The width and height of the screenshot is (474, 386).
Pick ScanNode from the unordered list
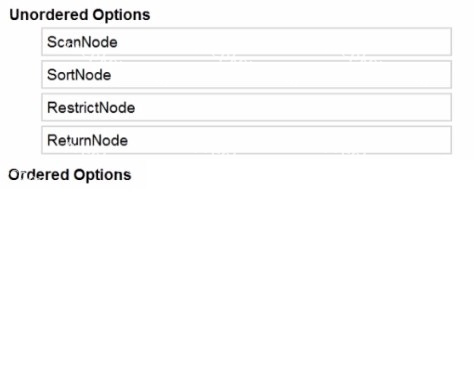click(x=247, y=42)
